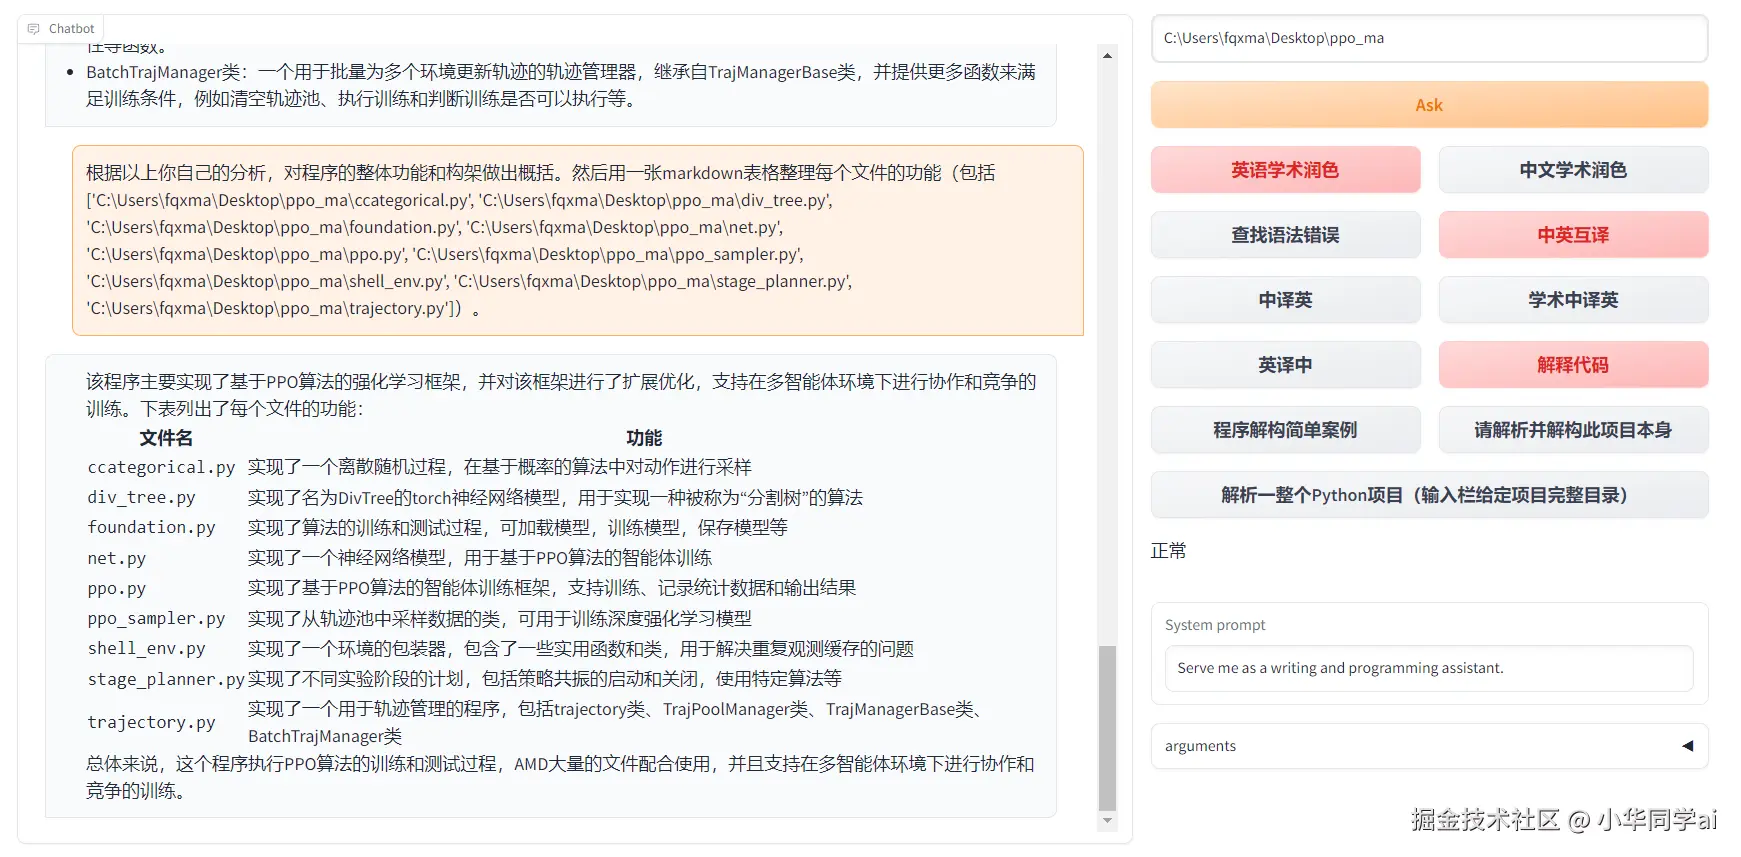Click the BatchTrajManager类 bullet text
This screenshot has height=857, width=1741.
pos(561,85)
